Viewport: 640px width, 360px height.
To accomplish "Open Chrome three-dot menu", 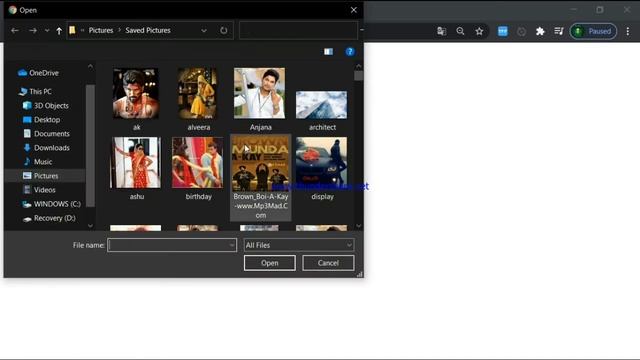I will [x=628, y=31].
